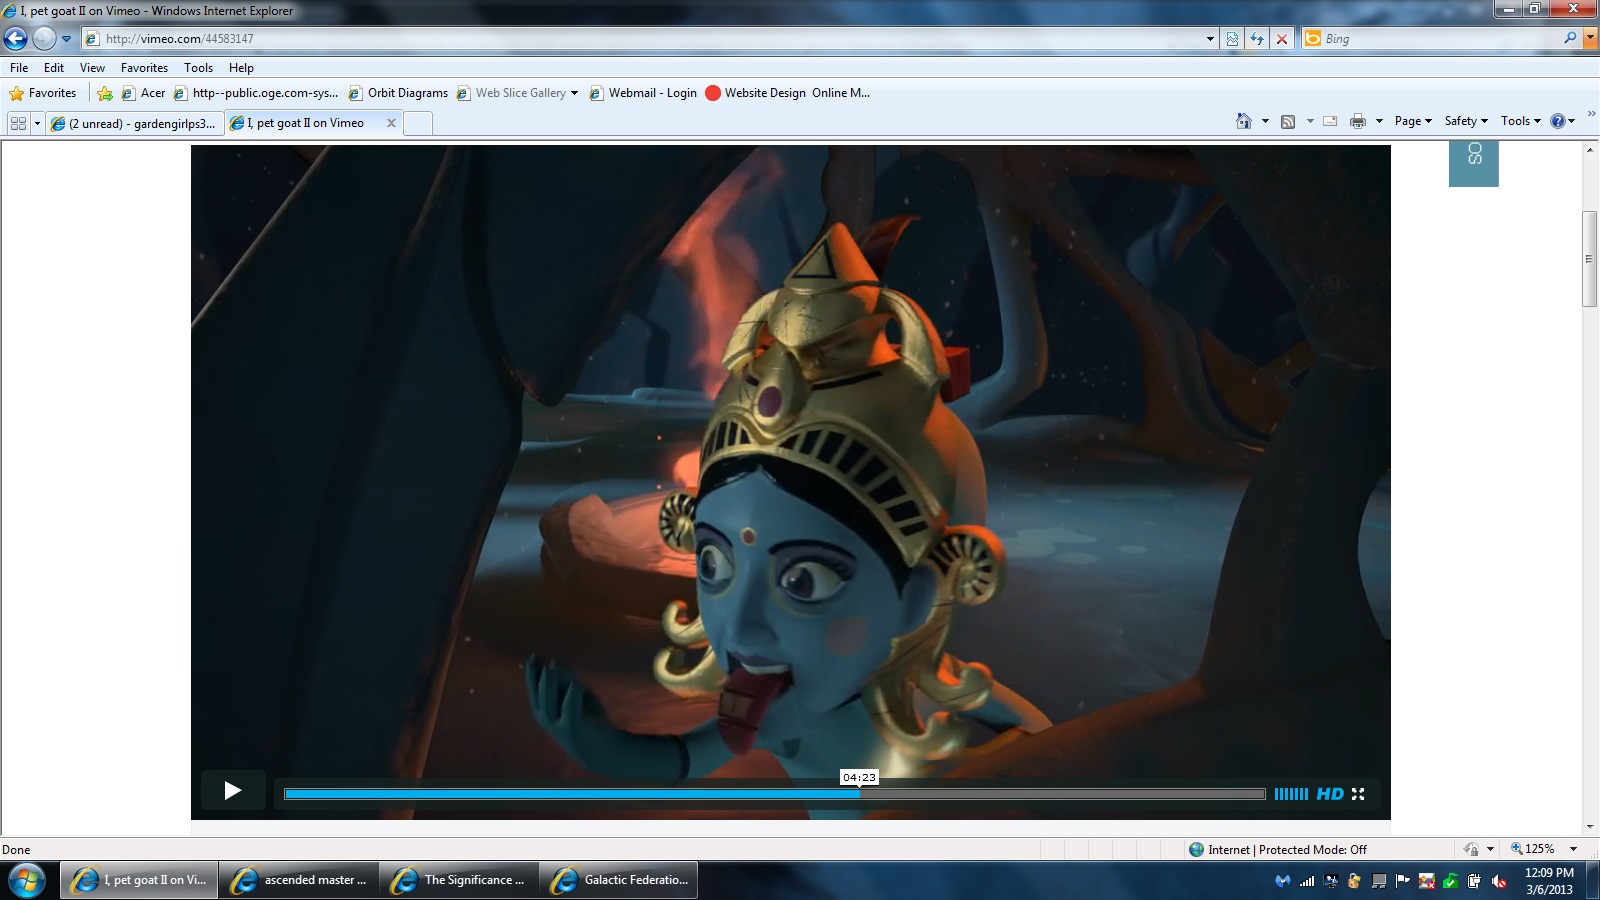This screenshot has height=900, width=1600.
Task: Toggle Compatibility View broken-page icon
Action: (1232, 39)
